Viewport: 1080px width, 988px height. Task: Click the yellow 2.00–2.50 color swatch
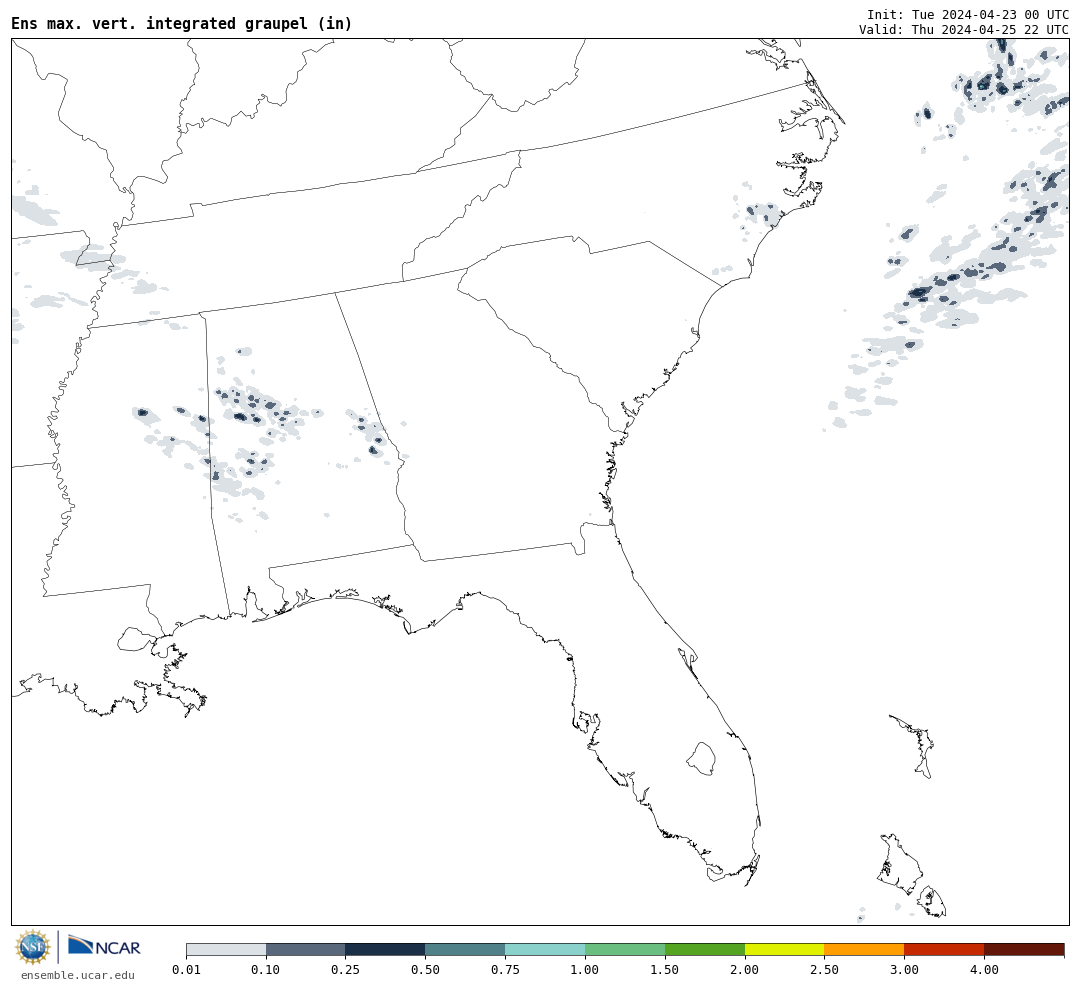785,950
